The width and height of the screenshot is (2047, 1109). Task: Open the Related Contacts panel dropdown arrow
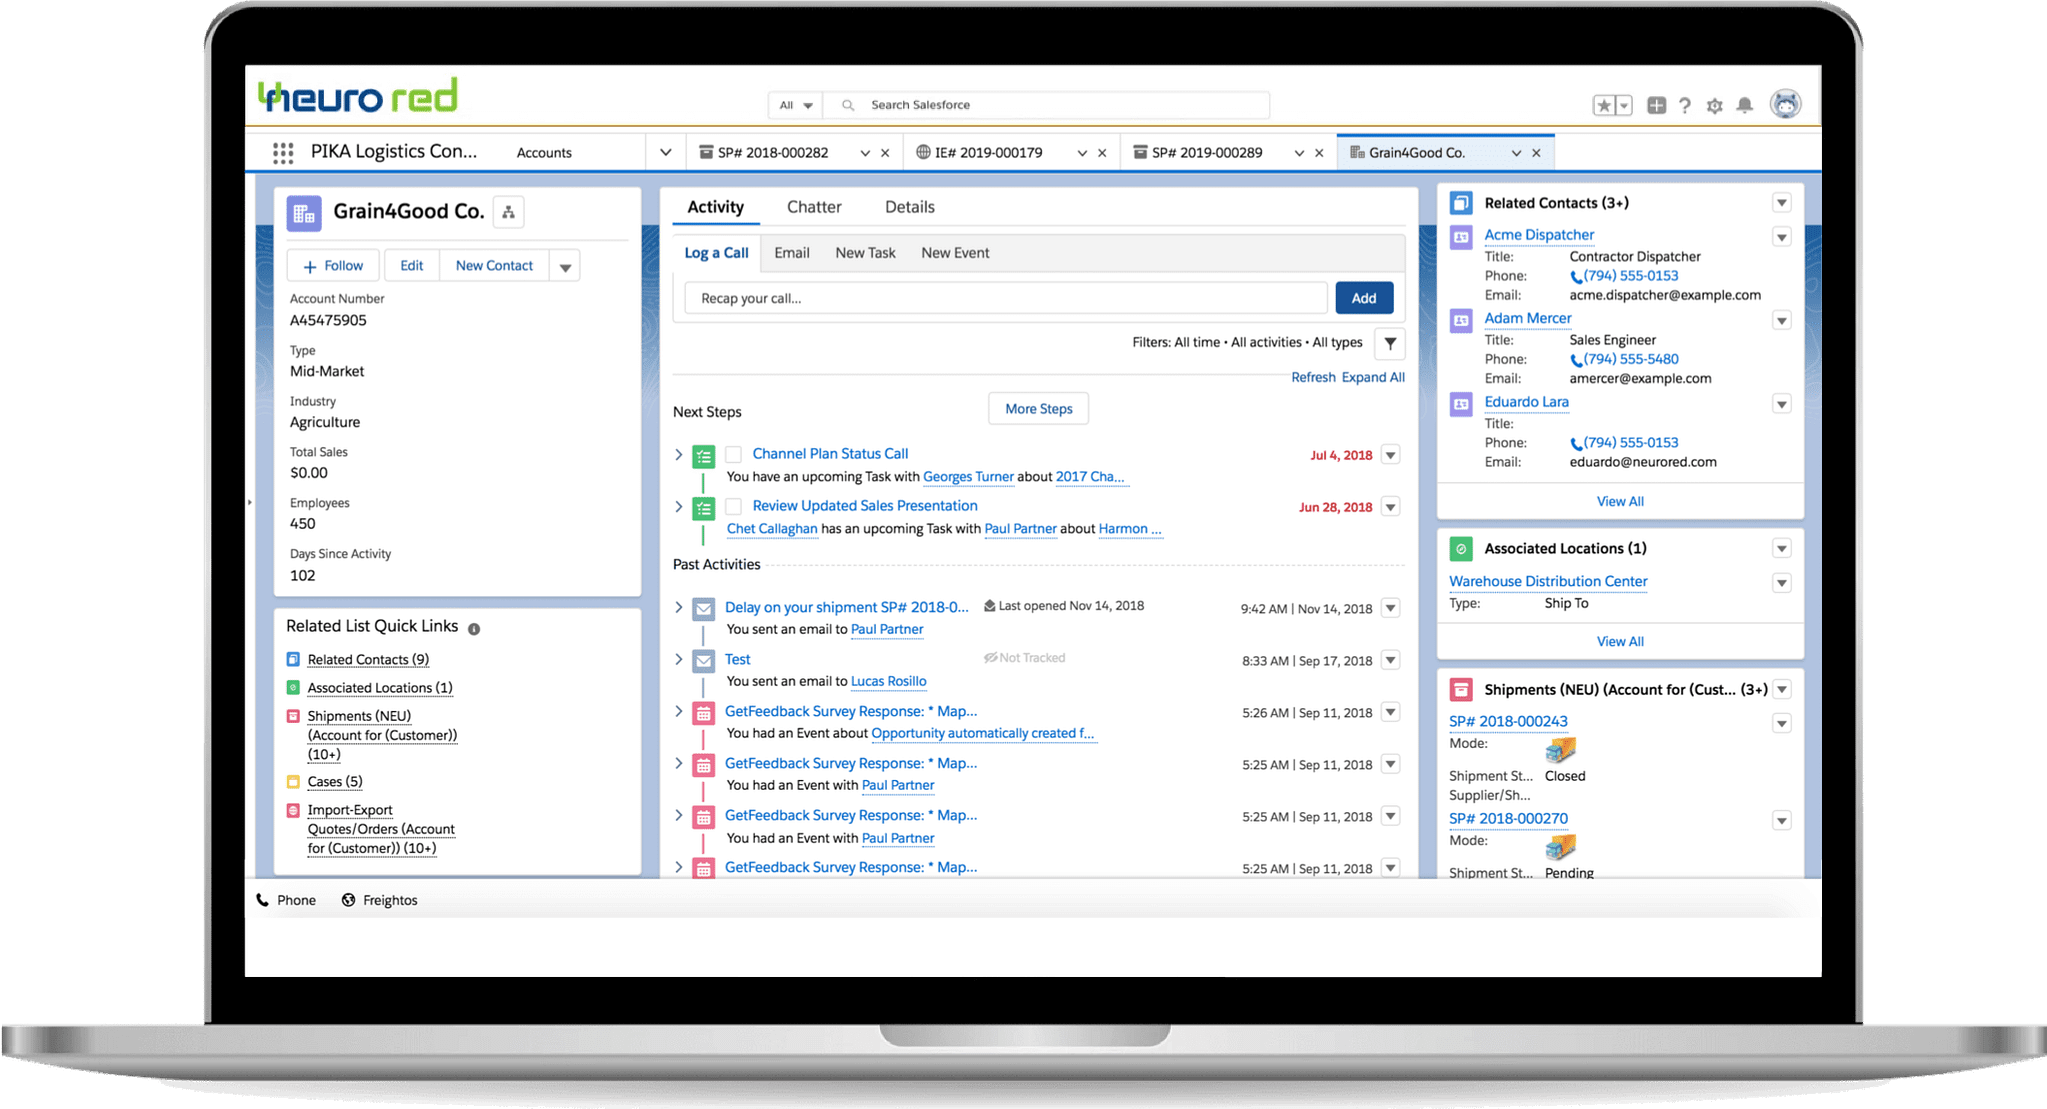click(1781, 203)
